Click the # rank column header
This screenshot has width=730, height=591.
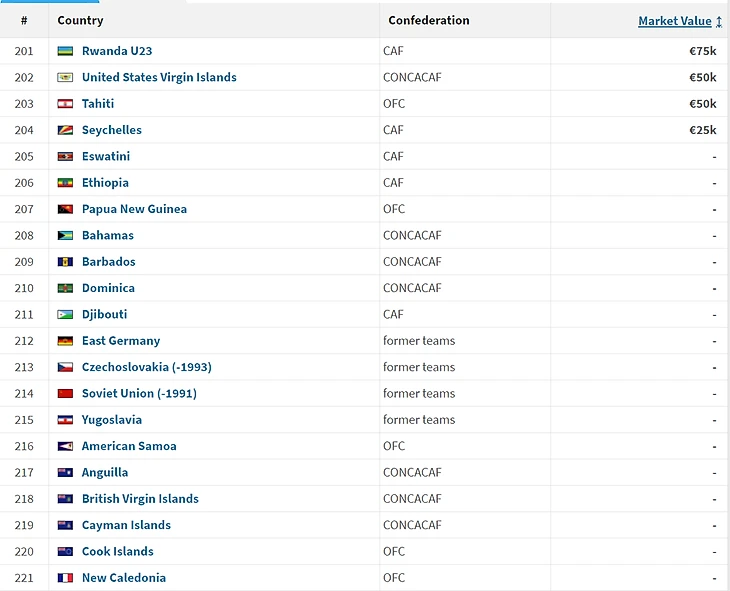(24, 20)
